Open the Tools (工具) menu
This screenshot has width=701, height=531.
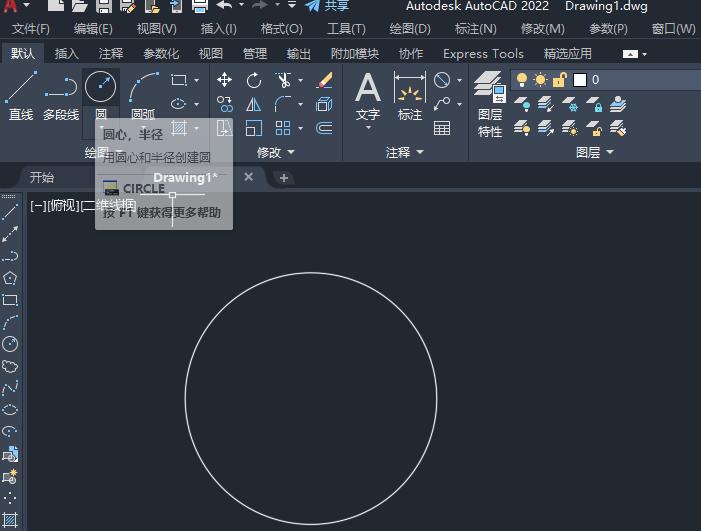point(346,29)
